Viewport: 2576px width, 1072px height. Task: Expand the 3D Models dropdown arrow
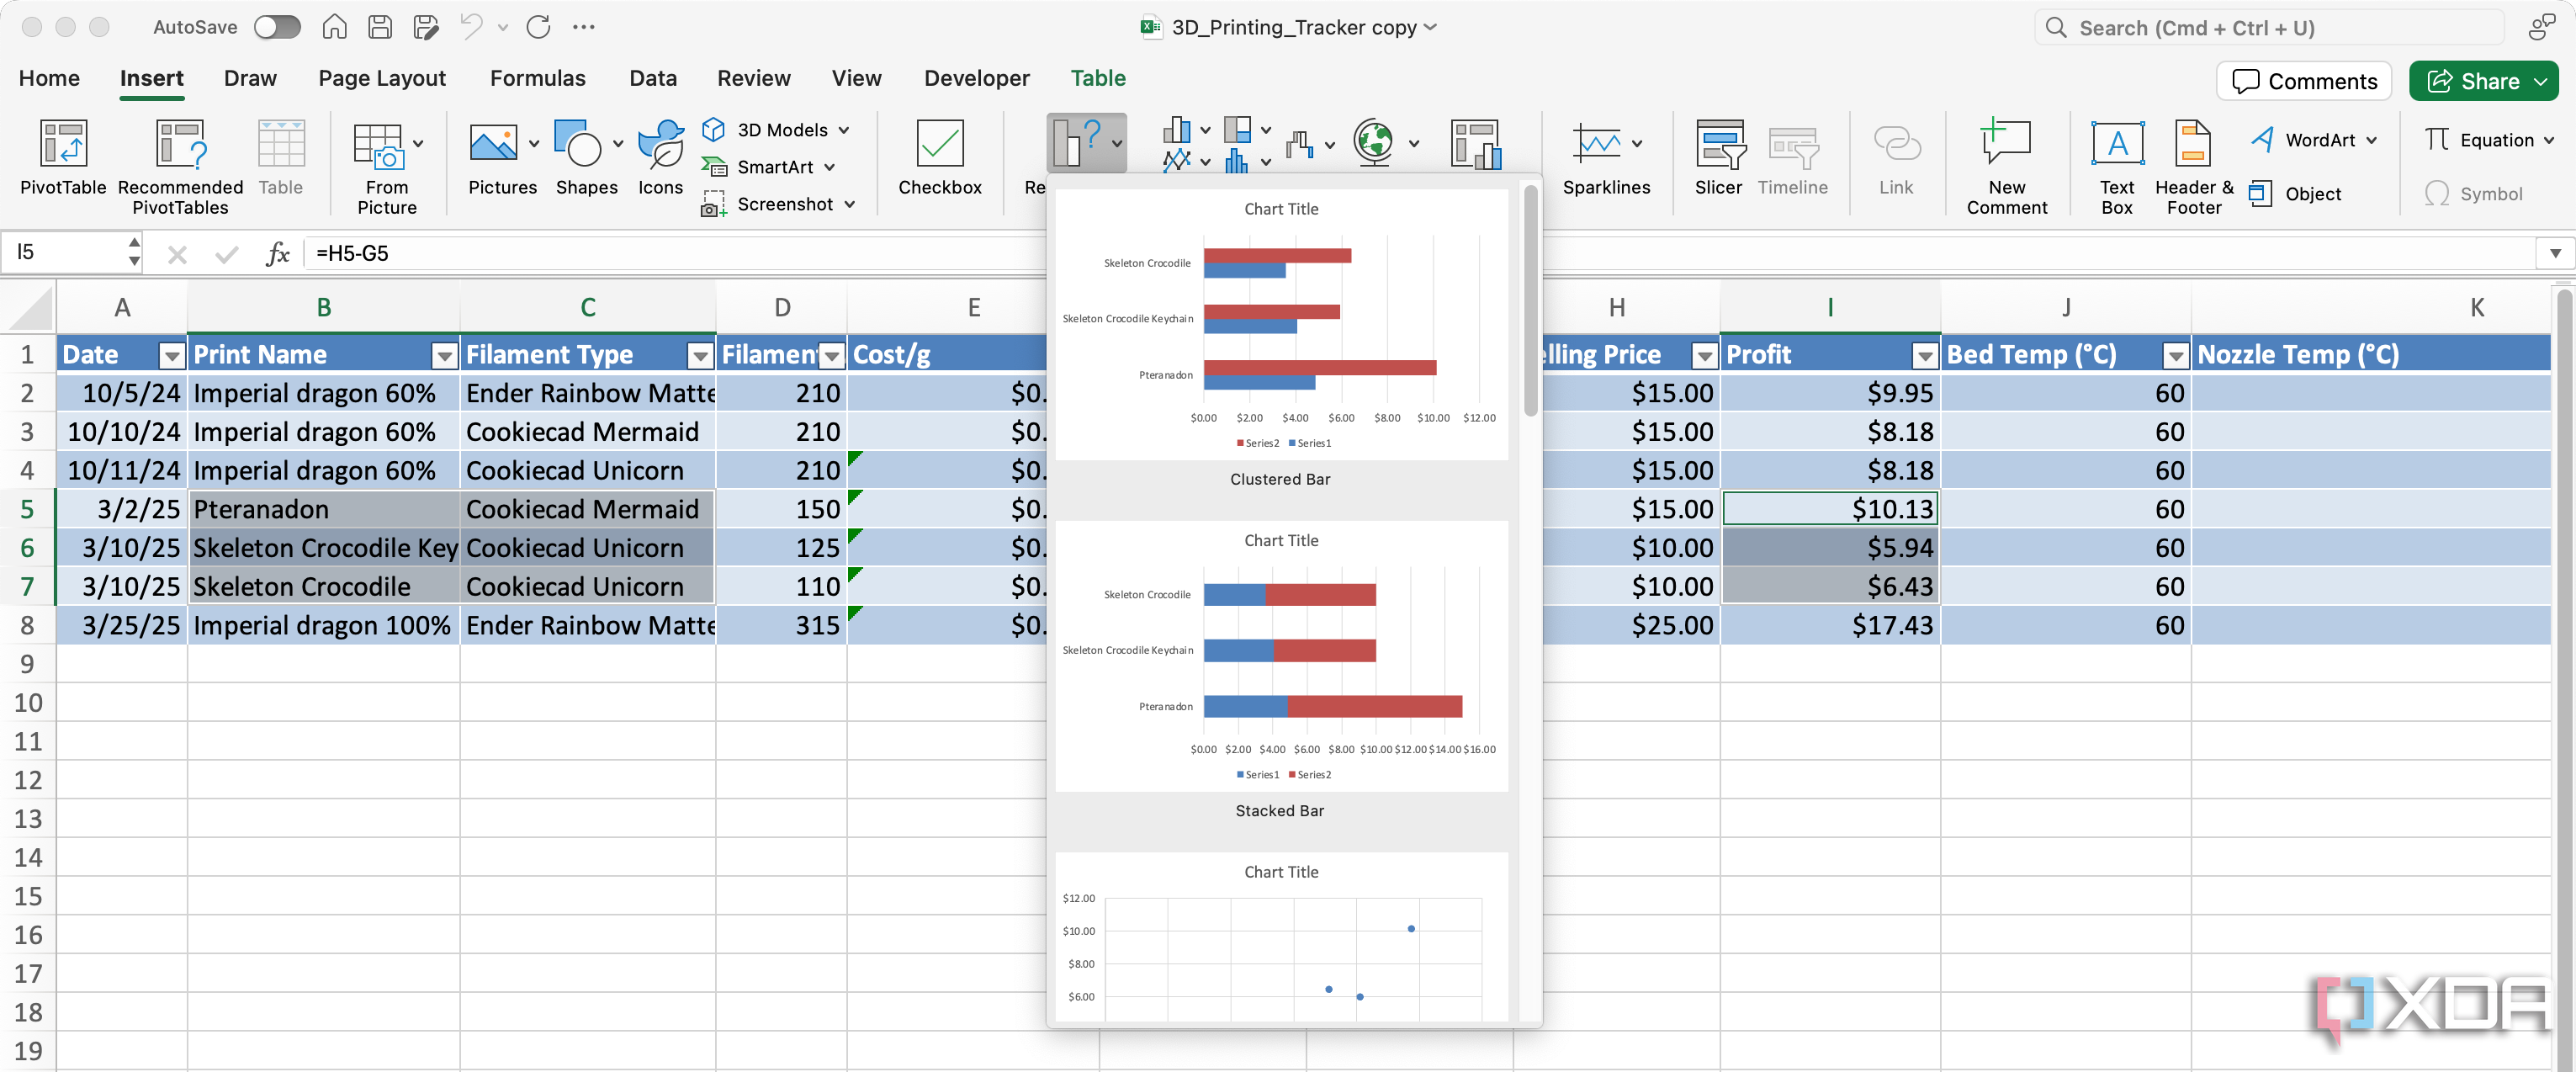[x=844, y=130]
